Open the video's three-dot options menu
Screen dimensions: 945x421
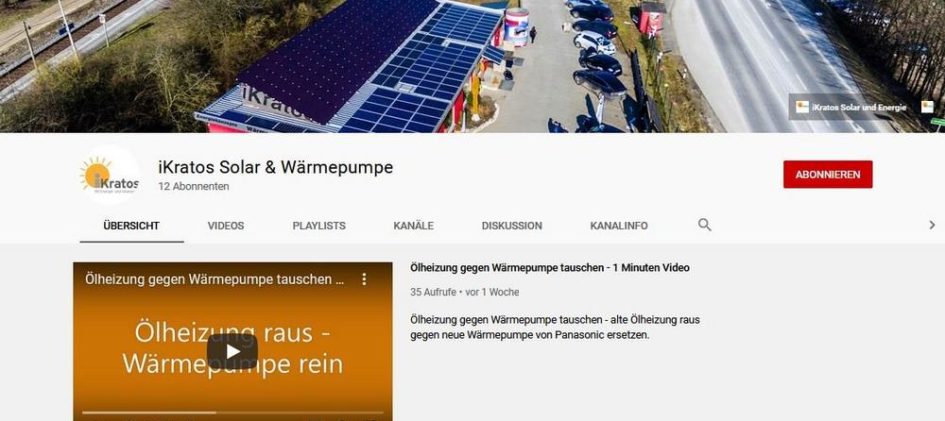364,279
